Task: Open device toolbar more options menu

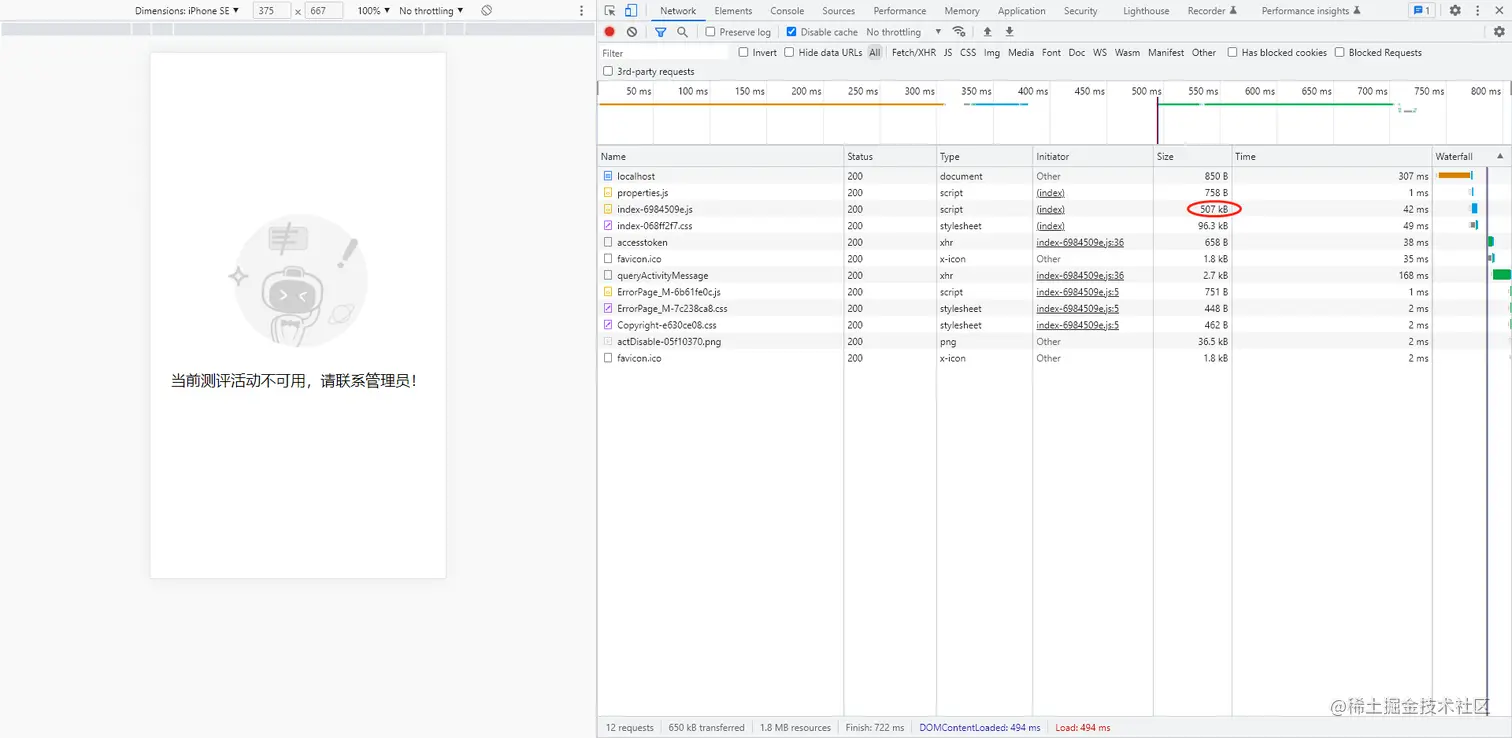Action: [582, 11]
